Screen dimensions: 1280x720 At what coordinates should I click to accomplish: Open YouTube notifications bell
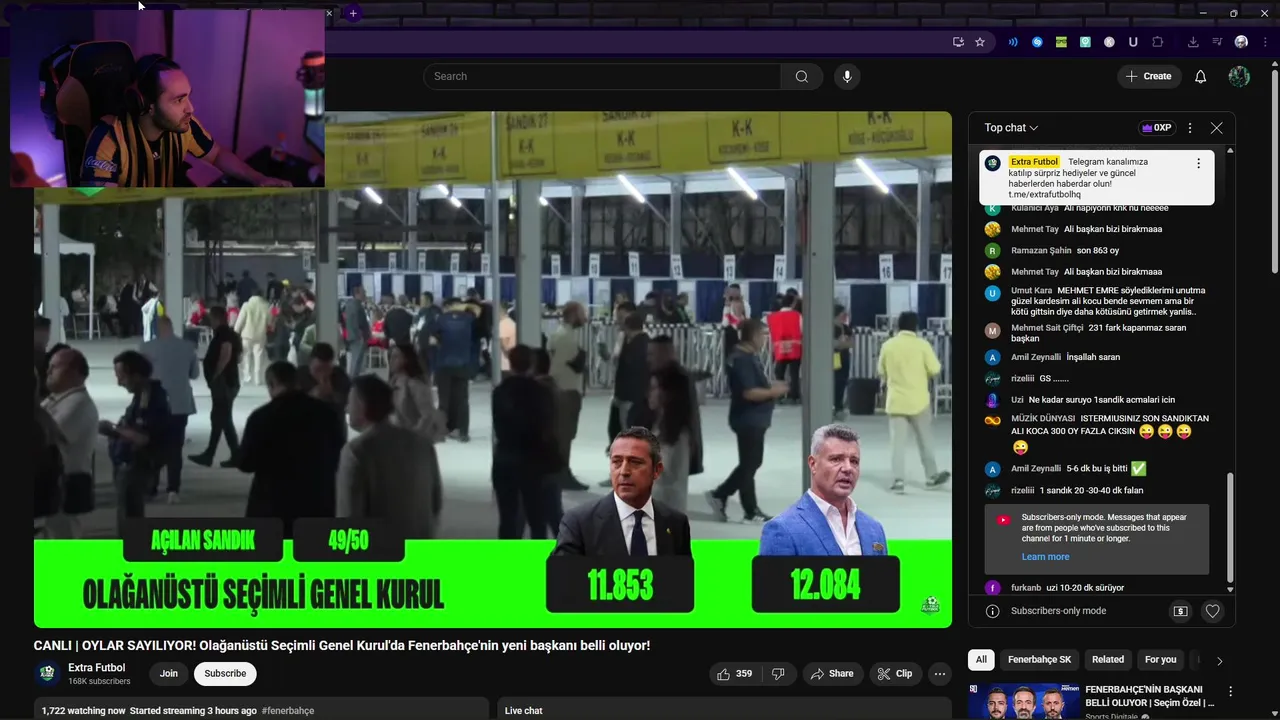(x=1201, y=77)
